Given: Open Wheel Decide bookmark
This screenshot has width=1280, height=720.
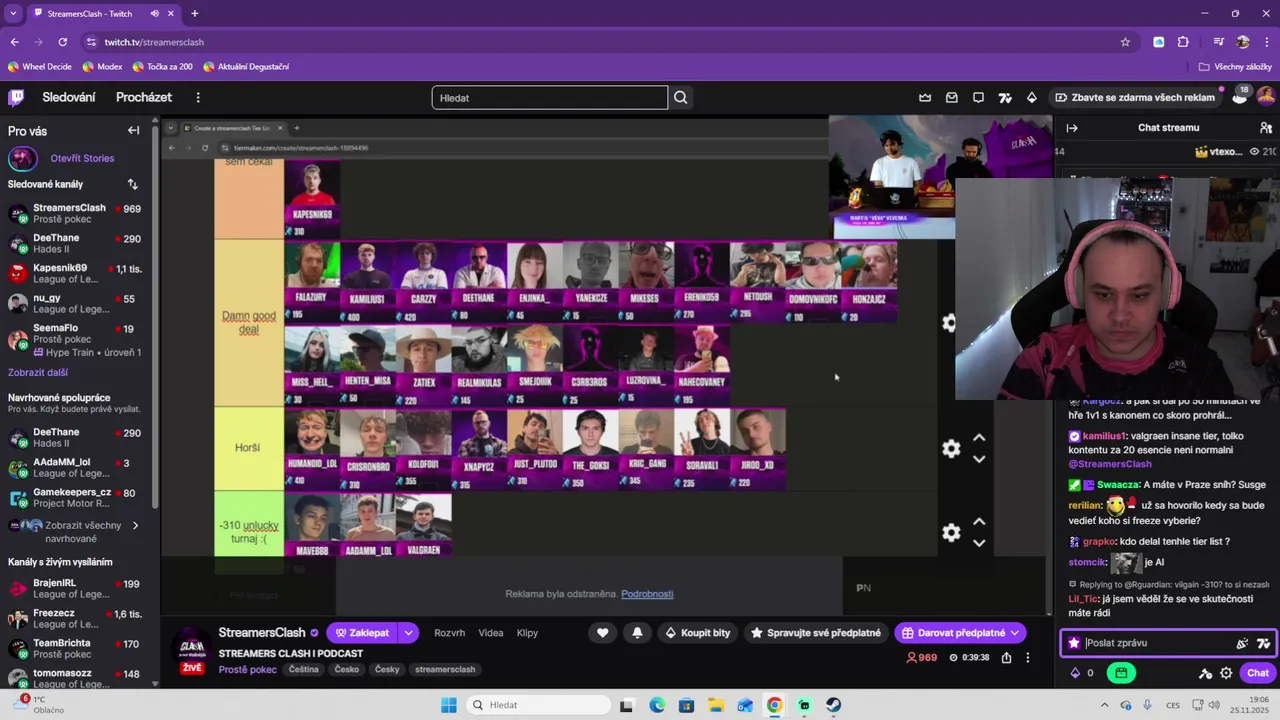Looking at the screenshot, I should pyautogui.click(x=40, y=67).
